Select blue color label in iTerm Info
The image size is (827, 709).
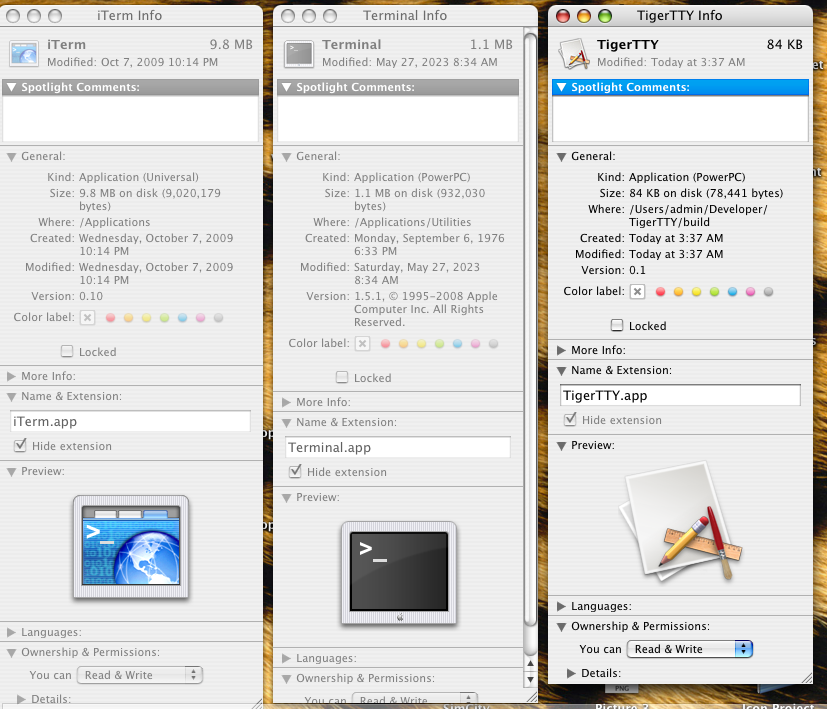(182, 318)
